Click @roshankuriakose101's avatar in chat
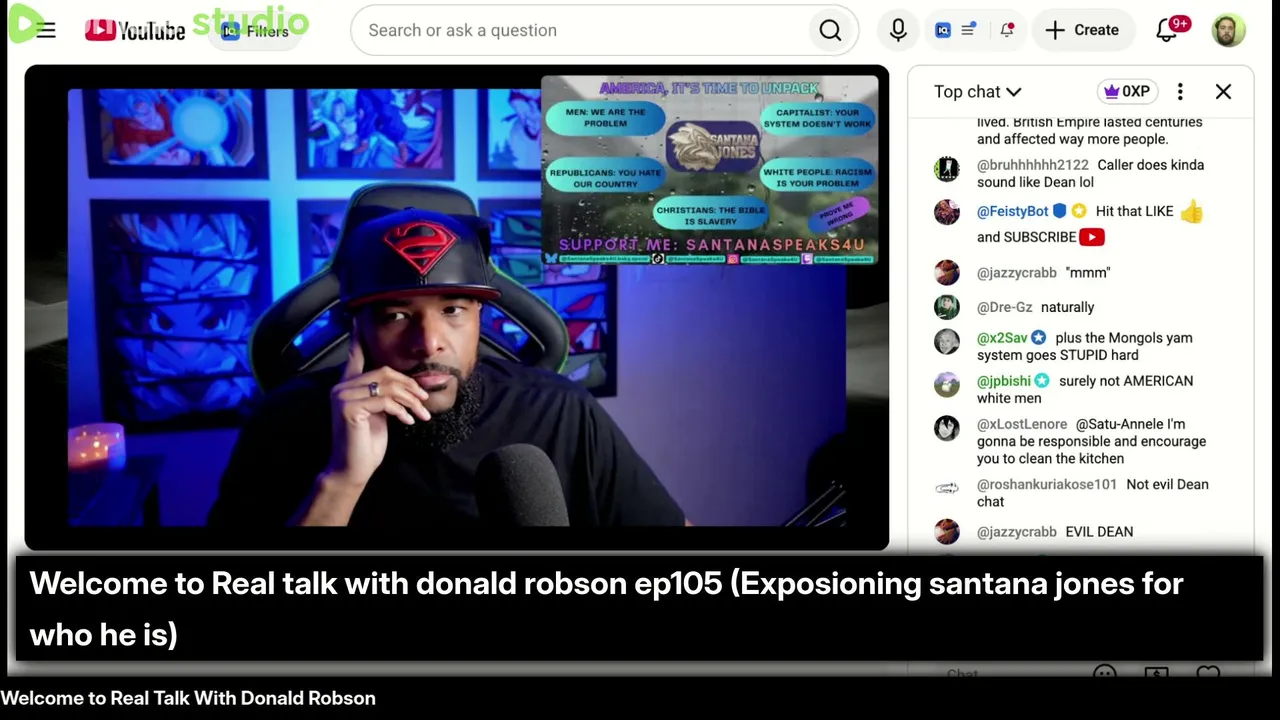 pos(947,488)
